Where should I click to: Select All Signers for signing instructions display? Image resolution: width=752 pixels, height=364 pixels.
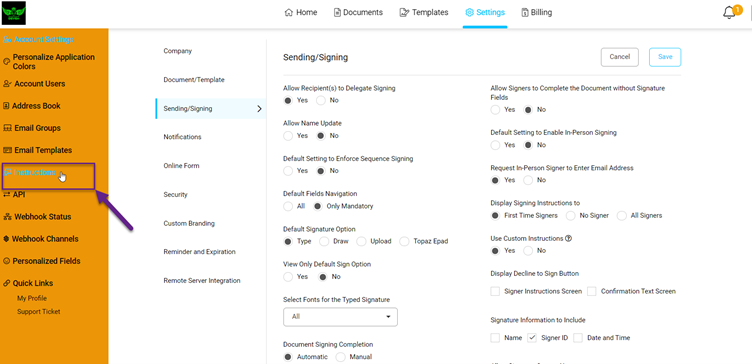(x=622, y=216)
